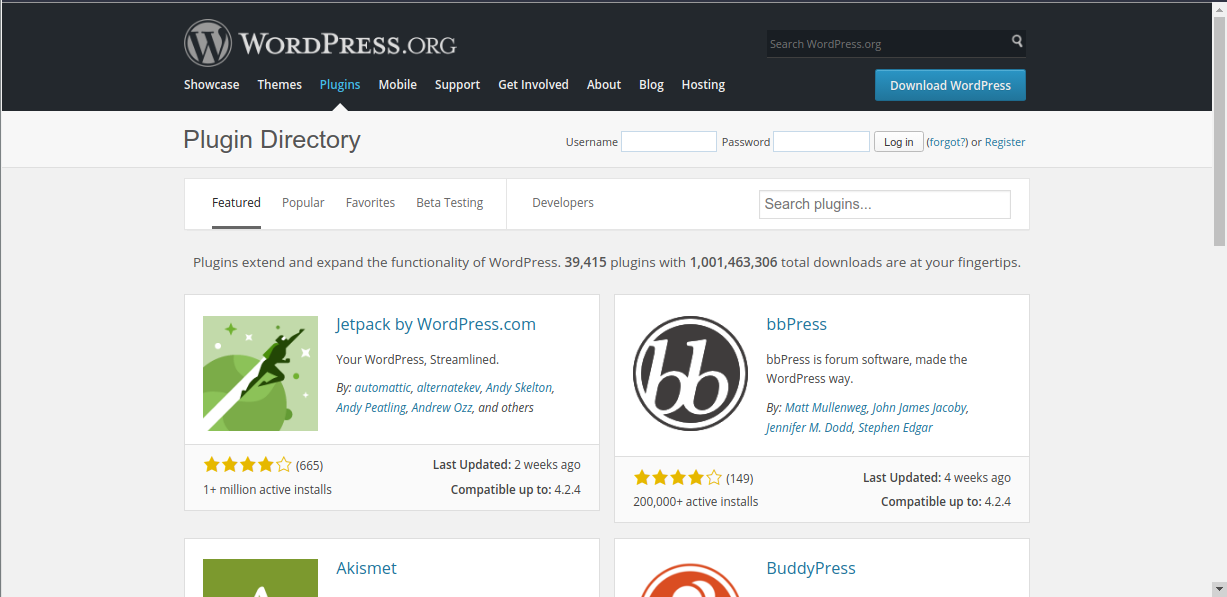
Task: Open the Support menu item
Action: pos(457,85)
